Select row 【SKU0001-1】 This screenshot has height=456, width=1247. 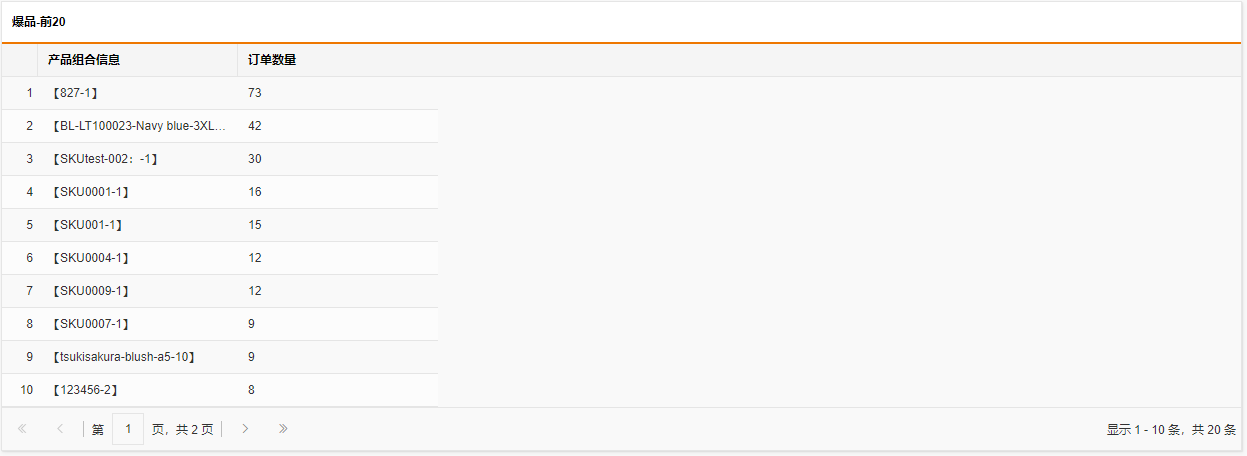tap(220, 192)
